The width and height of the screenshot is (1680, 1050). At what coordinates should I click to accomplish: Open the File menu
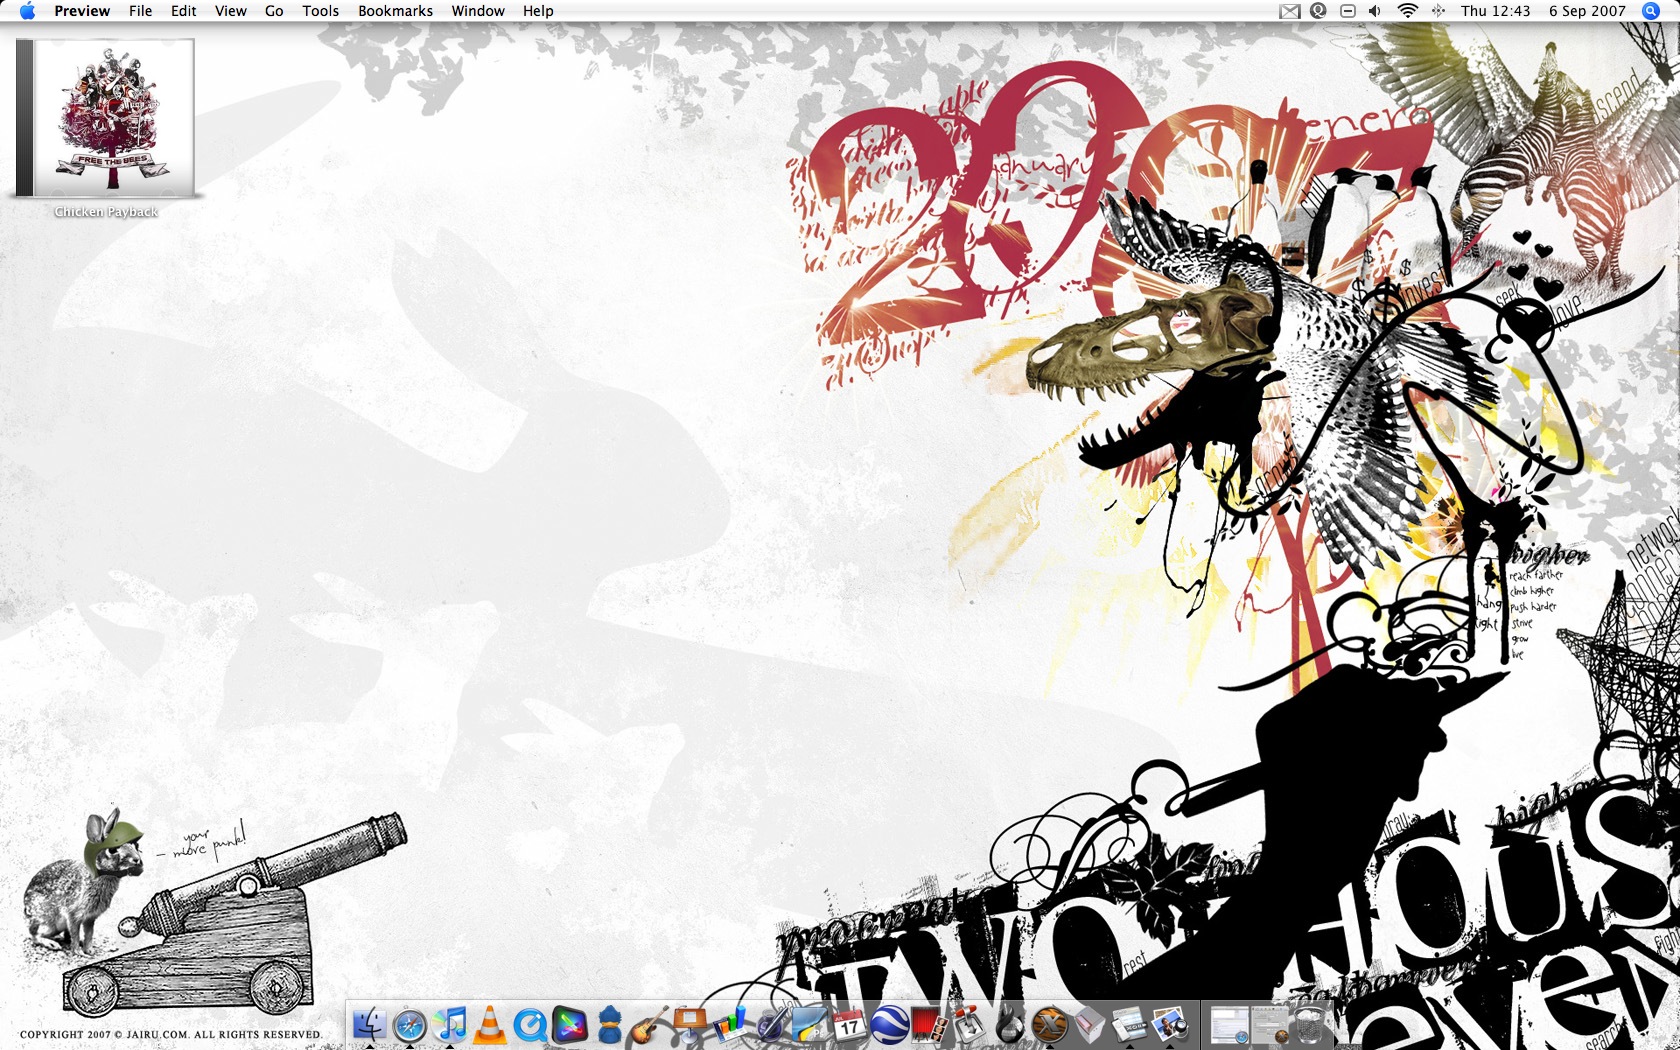pyautogui.click(x=140, y=11)
